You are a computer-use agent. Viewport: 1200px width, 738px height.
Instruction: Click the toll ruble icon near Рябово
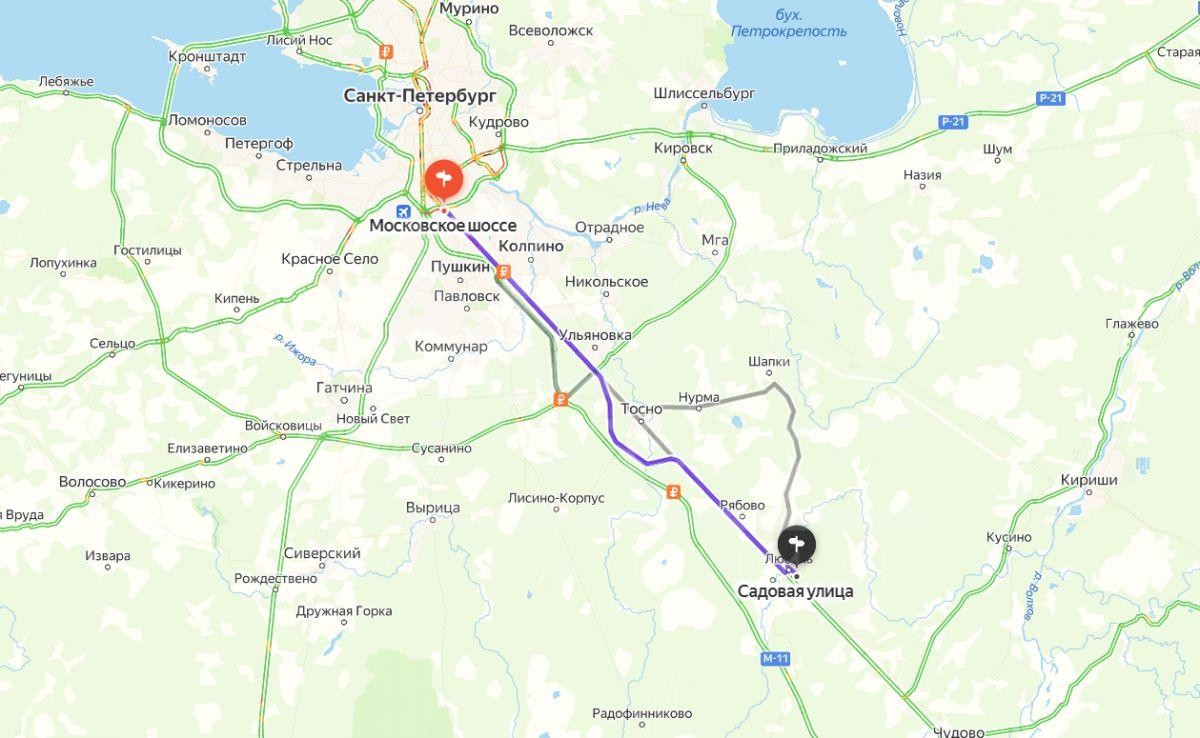pyautogui.click(x=674, y=491)
